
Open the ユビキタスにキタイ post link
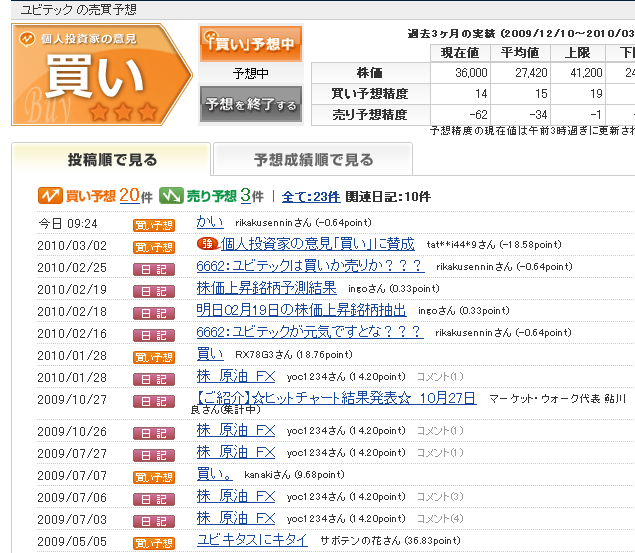click(252, 540)
